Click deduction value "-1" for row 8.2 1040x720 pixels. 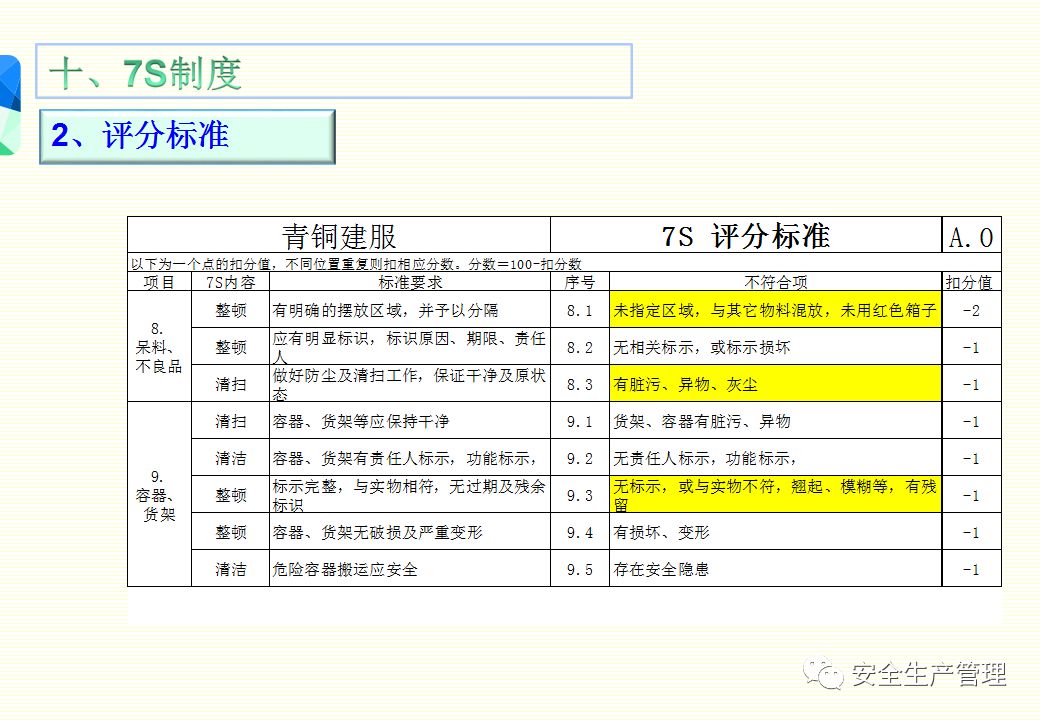tap(971, 347)
